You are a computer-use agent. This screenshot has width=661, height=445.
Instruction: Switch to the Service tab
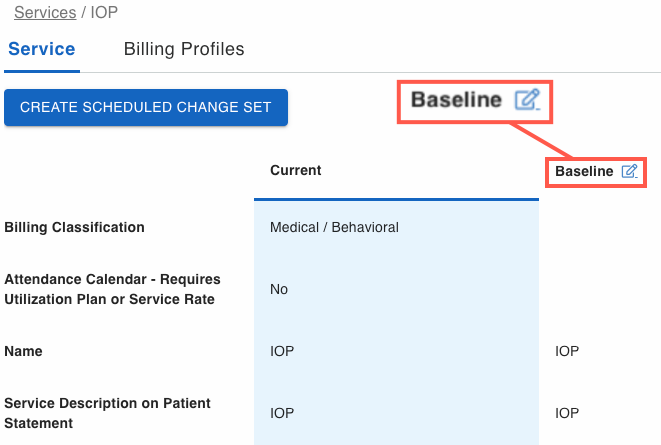point(42,49)
